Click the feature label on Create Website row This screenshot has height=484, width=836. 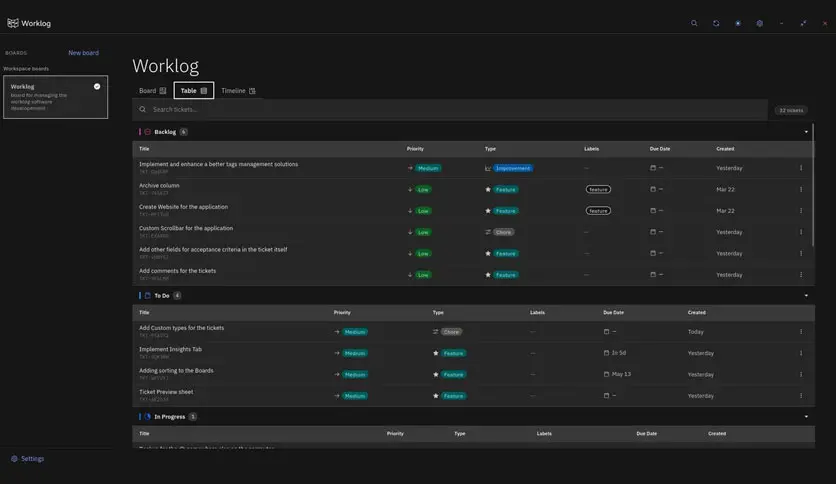click(598, 211)
